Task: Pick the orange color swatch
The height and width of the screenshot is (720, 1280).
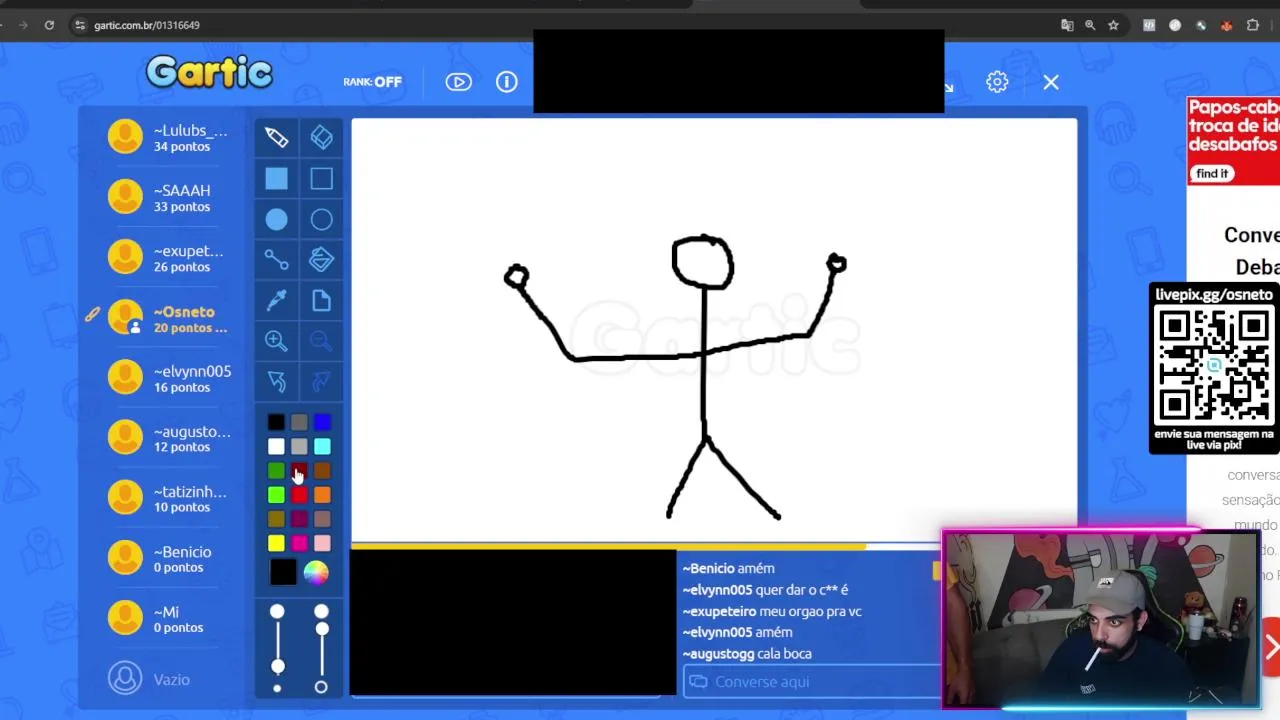Action: tap(322, 495)
